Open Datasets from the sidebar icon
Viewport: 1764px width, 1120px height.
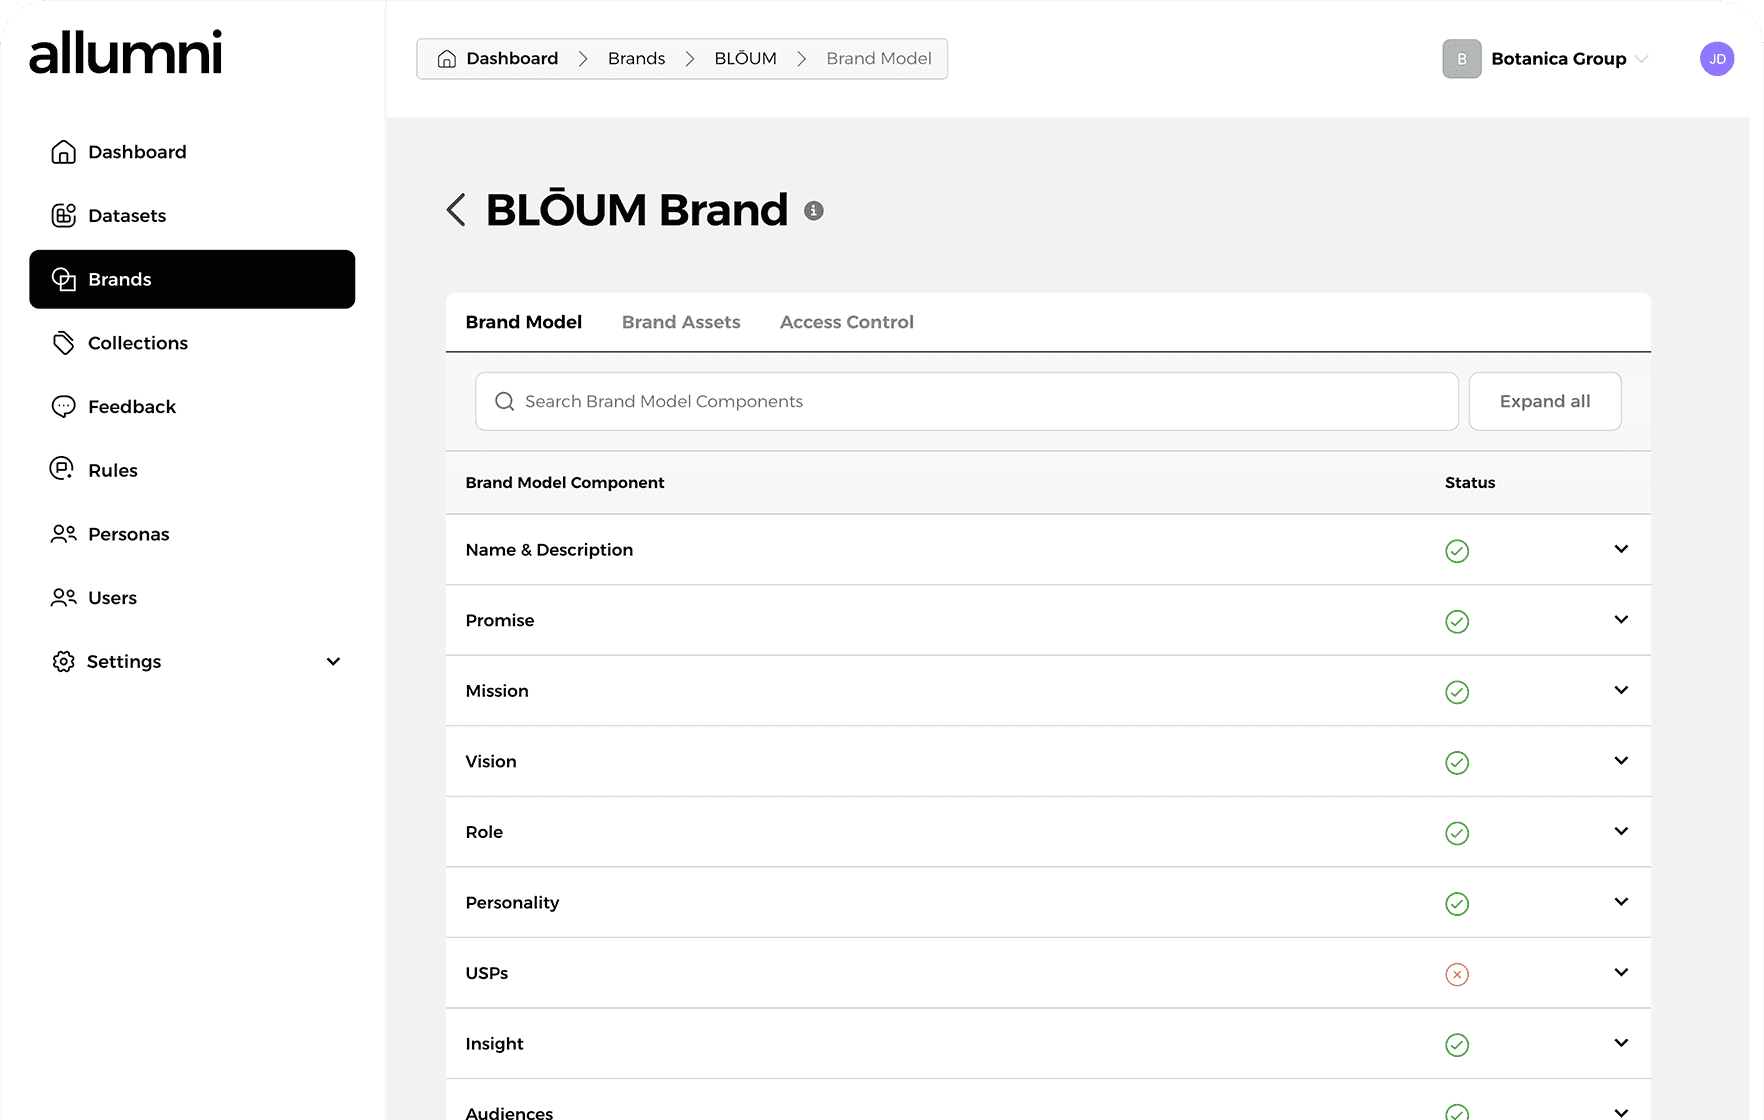tap(63, 215)
